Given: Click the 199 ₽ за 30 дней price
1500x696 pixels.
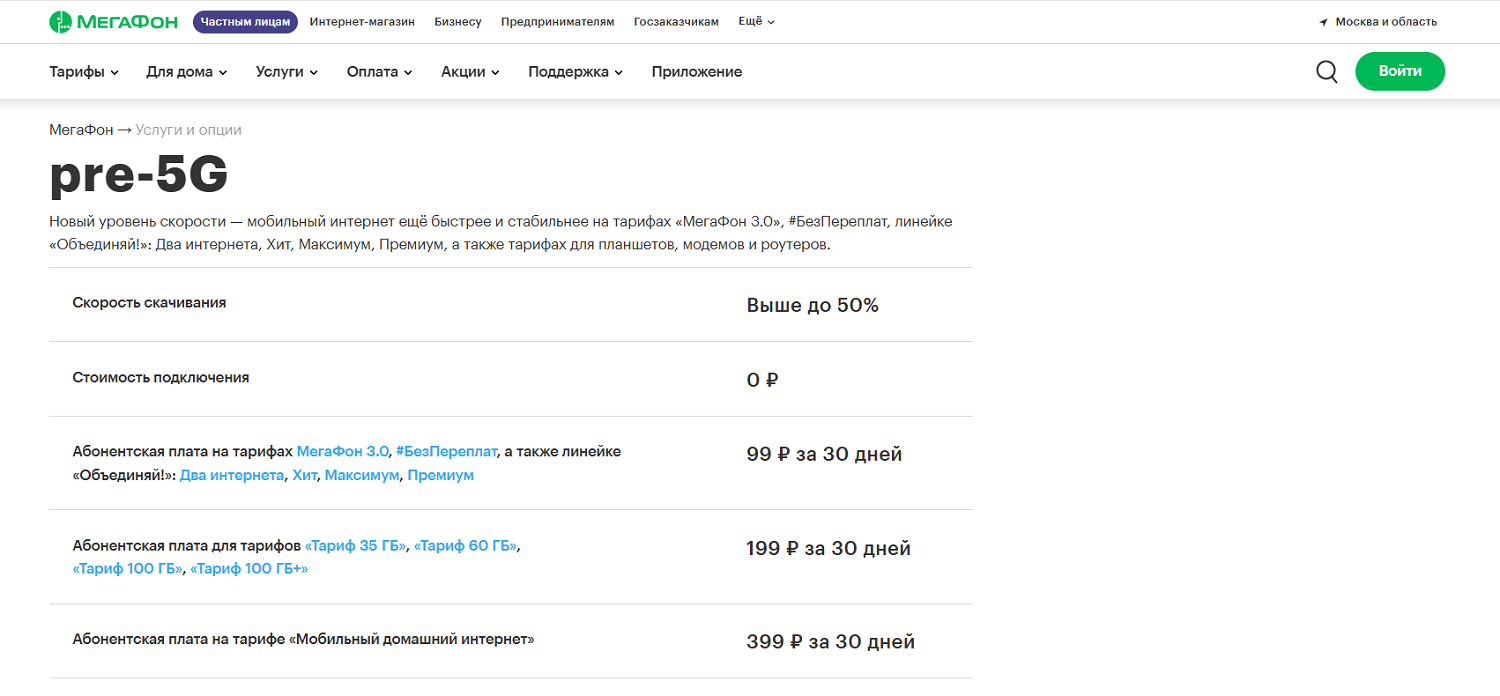Looking at the screenshot, I should (829, 549).
